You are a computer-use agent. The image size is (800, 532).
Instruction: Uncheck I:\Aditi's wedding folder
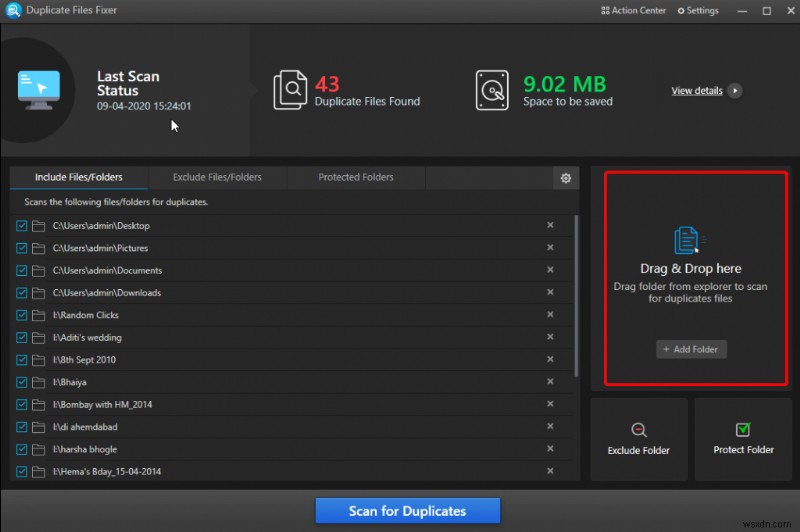point(21,338)
